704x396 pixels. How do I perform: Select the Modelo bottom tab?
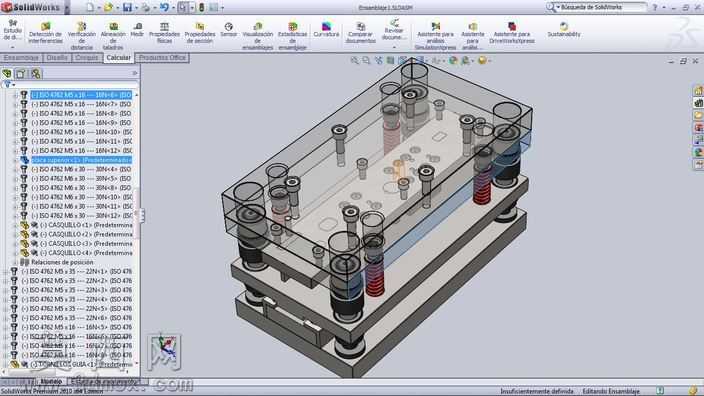coord(51,381)
